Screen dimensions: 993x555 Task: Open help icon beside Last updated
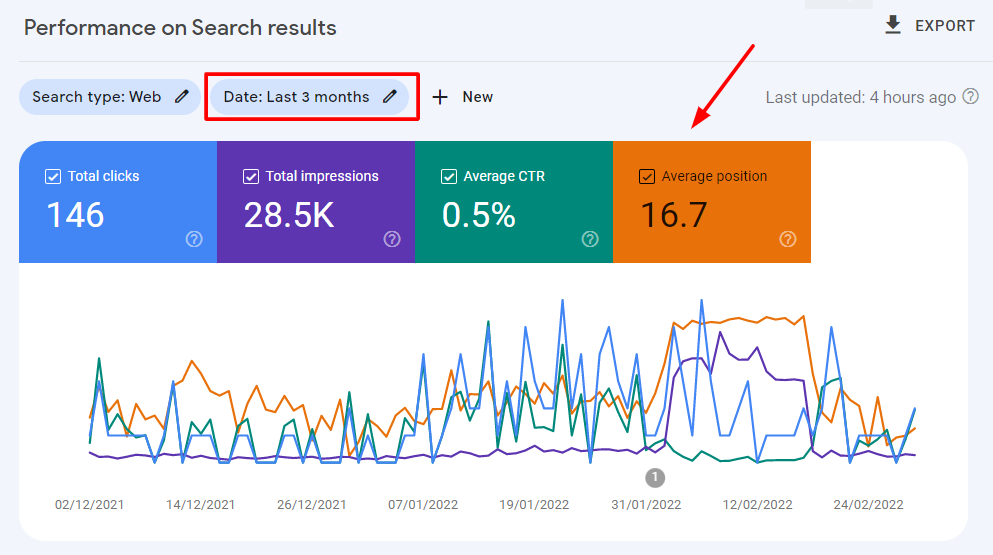point(970,97)
